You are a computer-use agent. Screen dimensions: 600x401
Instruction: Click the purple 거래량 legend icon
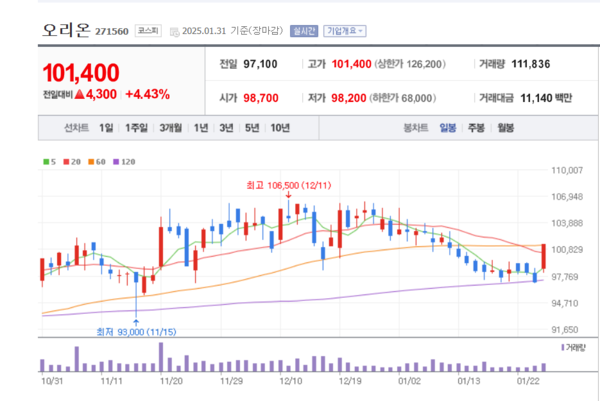point(560,348)
